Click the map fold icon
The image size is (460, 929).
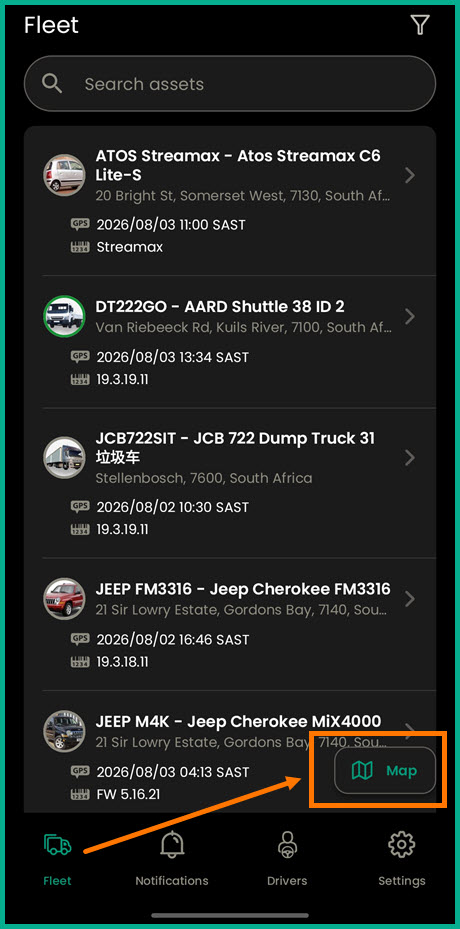click(362, 770)
